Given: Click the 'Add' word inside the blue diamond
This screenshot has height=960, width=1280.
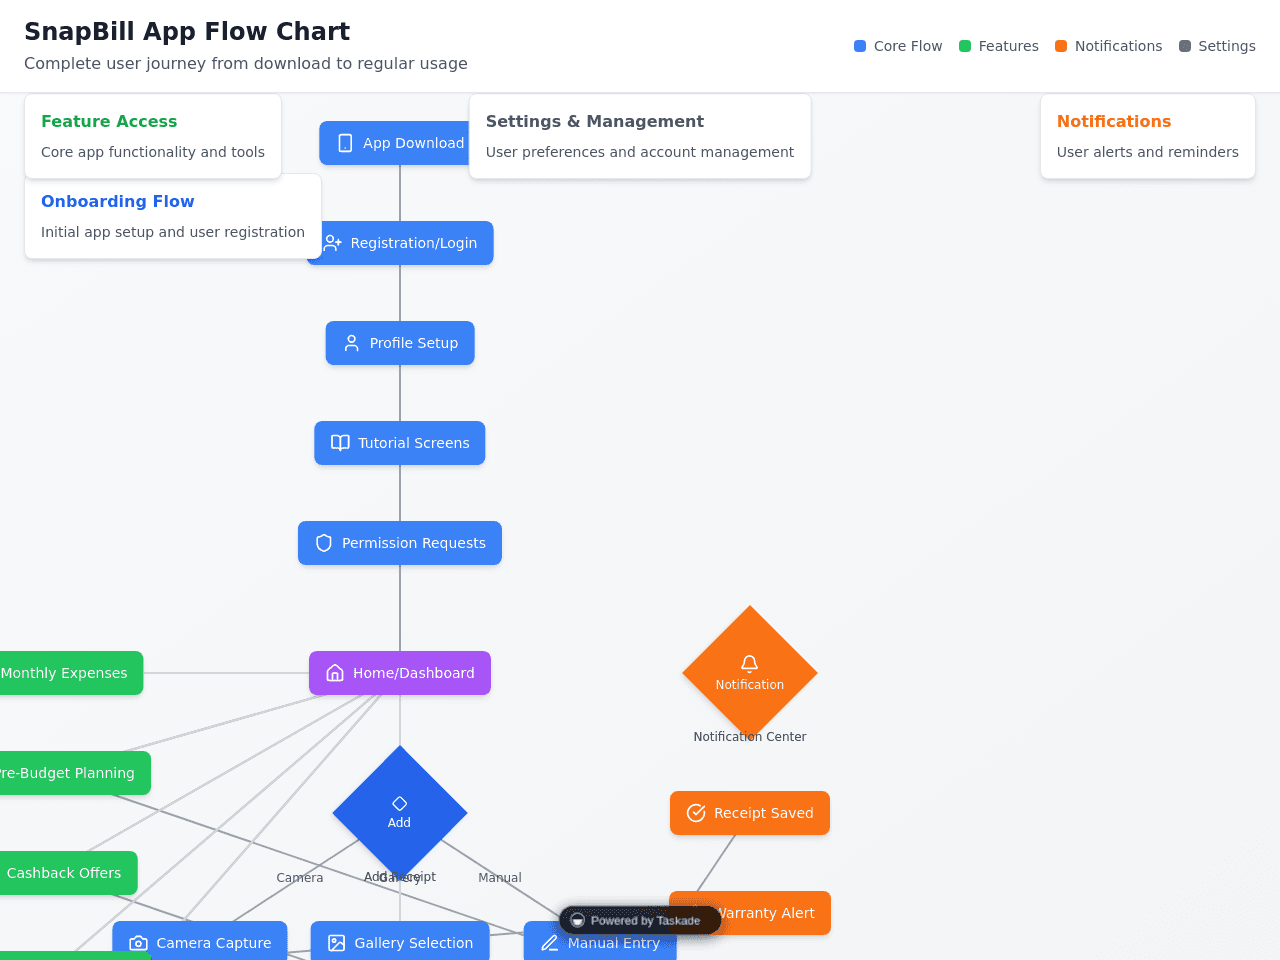Looking at the screenshot, I should (399, 823).
